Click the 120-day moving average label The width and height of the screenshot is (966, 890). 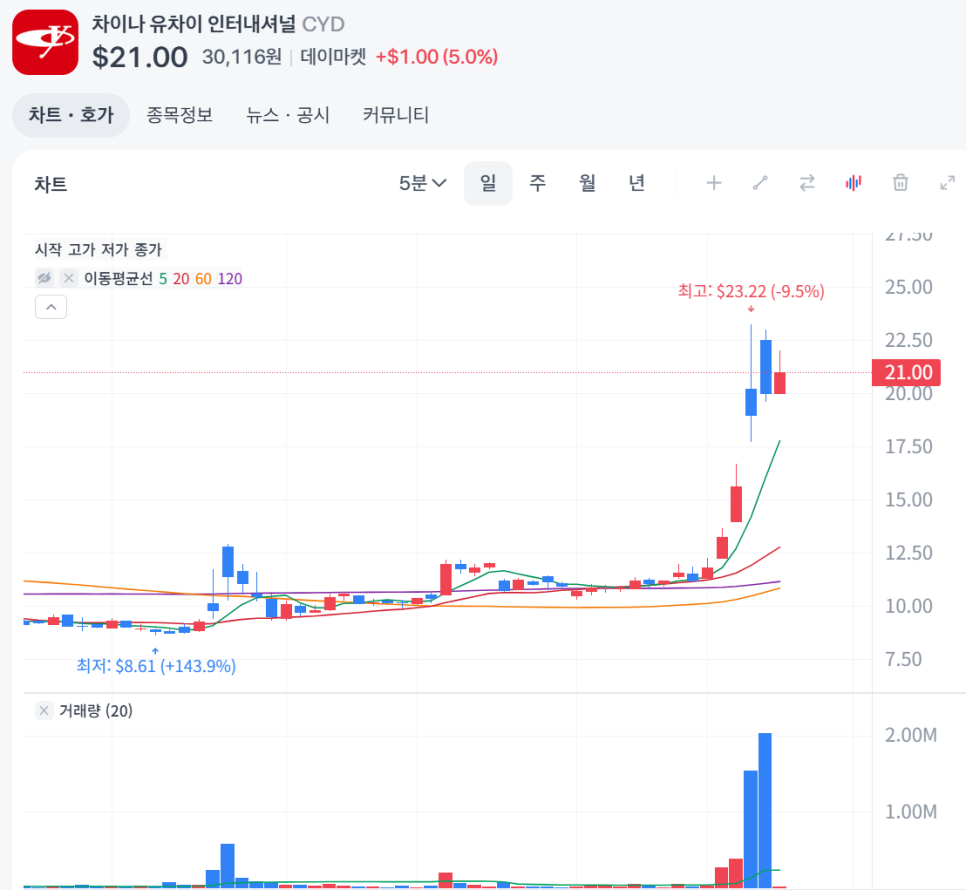(230, 279)
